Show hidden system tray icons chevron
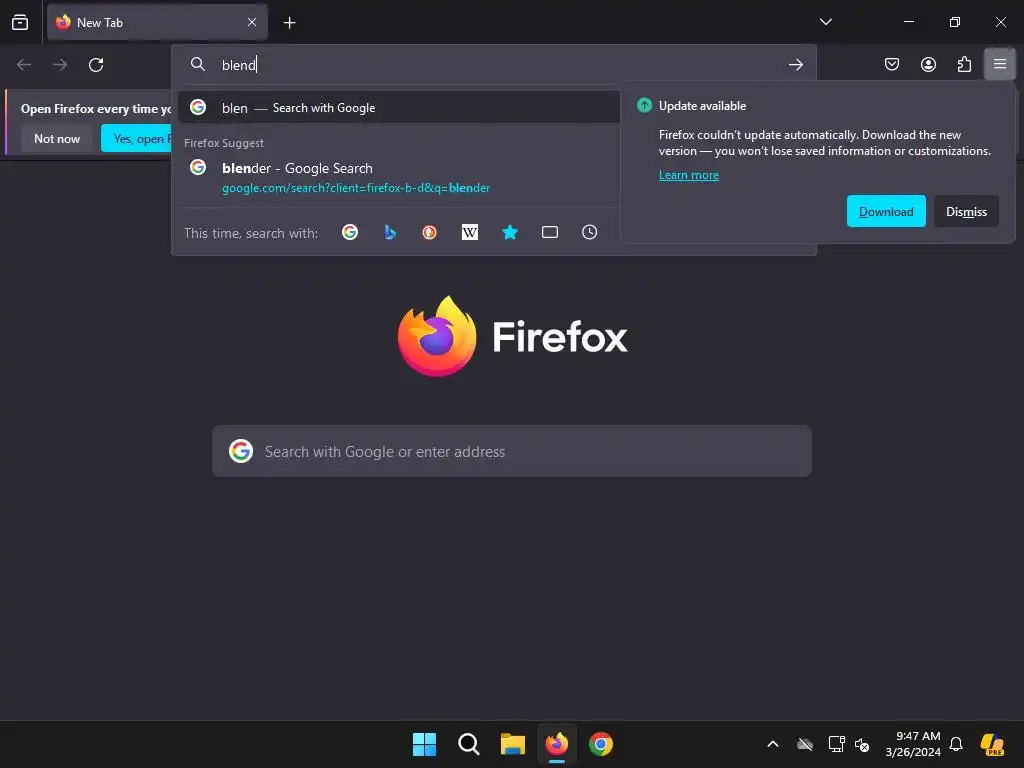 coord(773,744)
